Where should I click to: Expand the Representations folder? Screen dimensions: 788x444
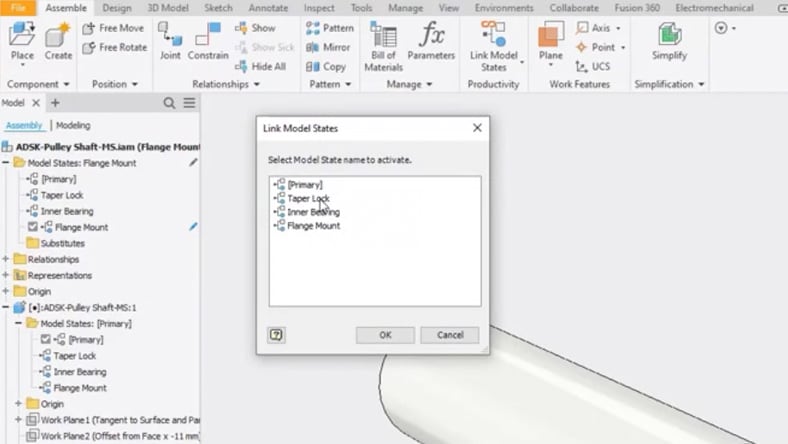point(6,275)
